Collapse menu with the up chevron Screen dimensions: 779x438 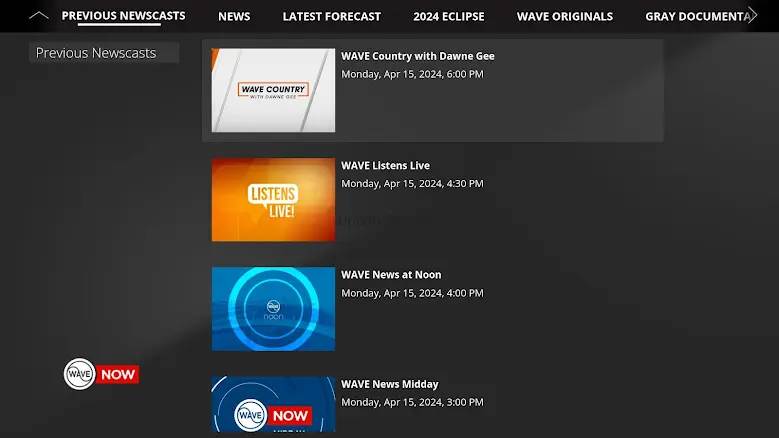38,16
